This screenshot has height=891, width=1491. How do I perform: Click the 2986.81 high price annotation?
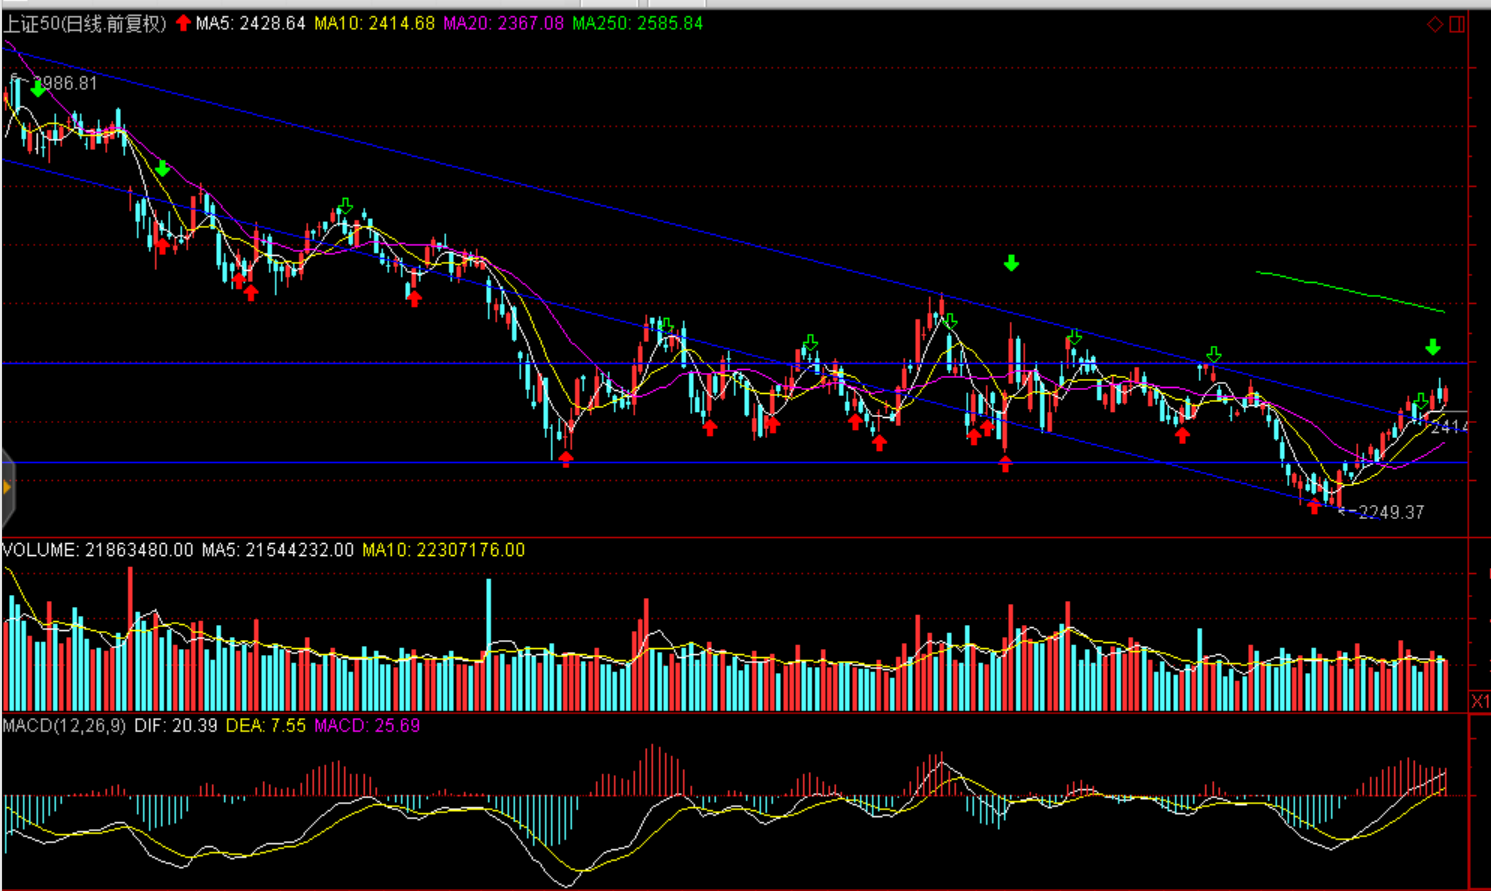(x=65, y=83)
